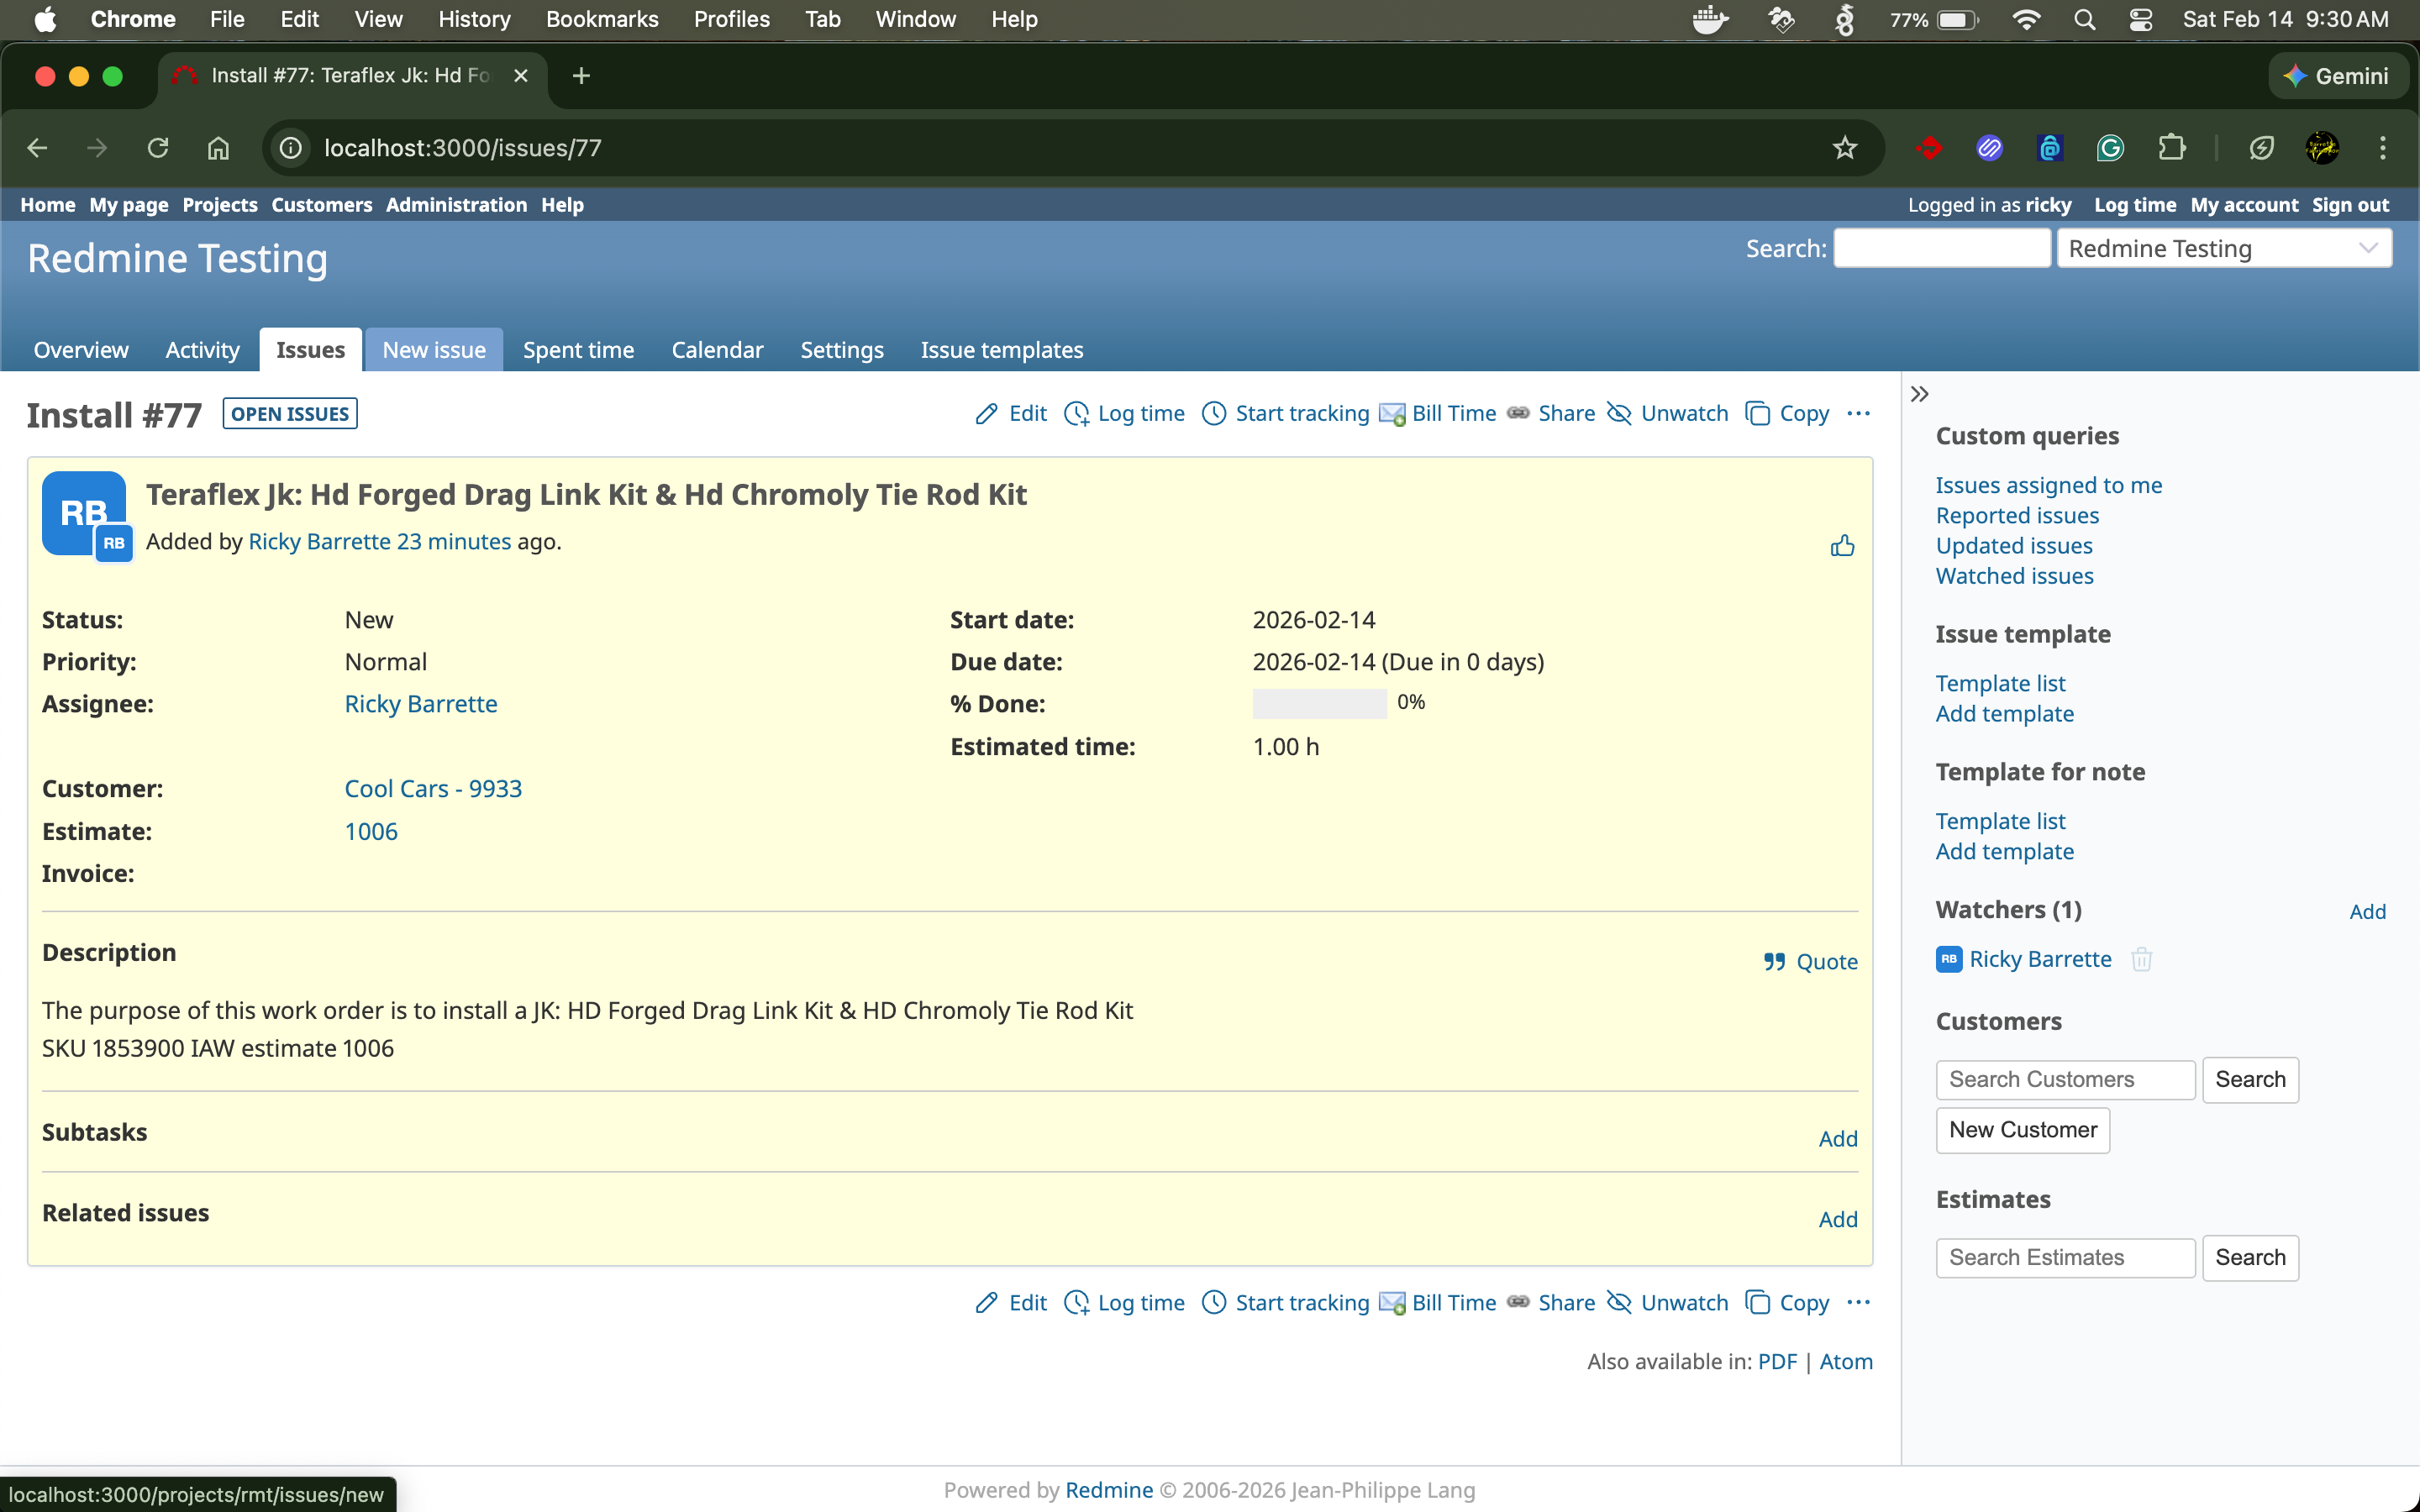The image size is (2420, 1512).
Task: Open the Redmine Testing project dropdown
Action: (2224, 248)
